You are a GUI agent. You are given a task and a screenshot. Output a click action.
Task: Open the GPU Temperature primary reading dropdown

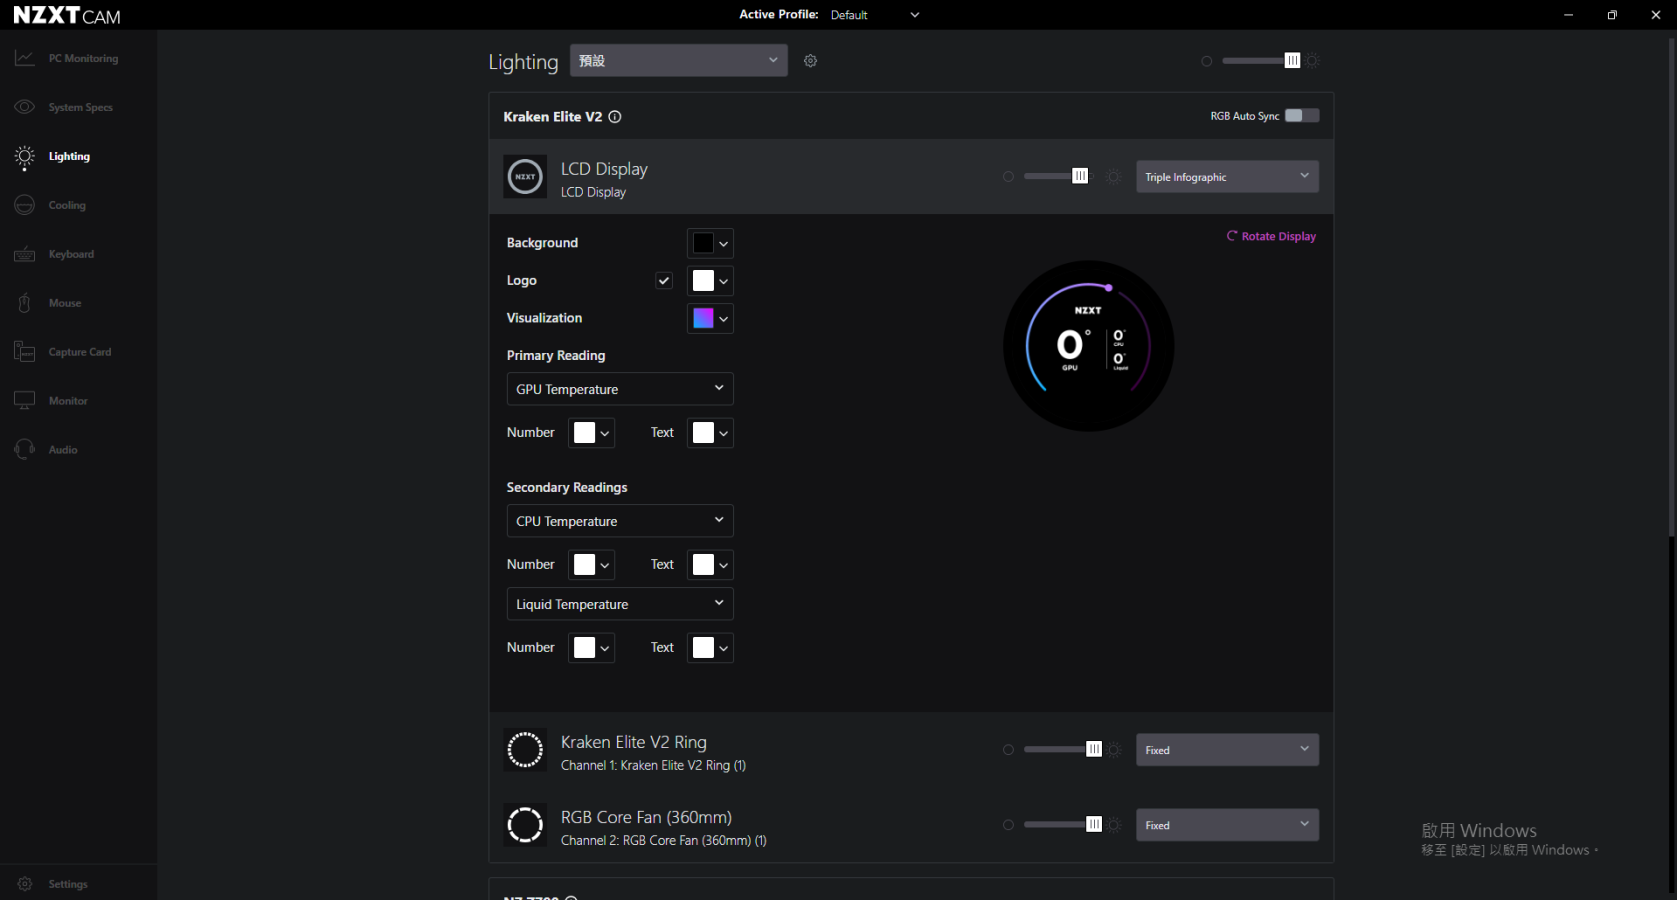pyautogui.click(x=619, y=389)
